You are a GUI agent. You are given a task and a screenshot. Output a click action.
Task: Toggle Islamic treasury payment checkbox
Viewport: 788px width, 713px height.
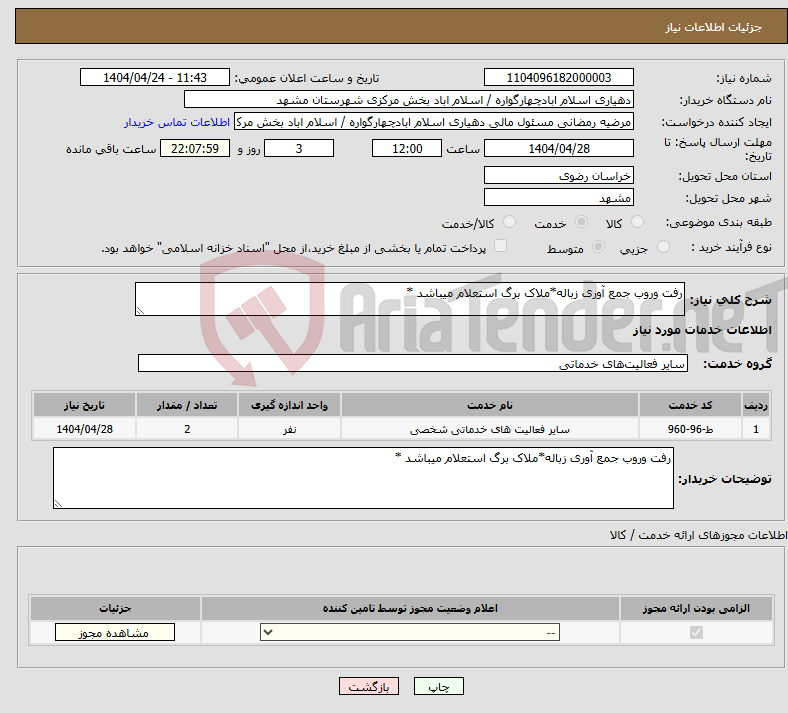(501, 246)
